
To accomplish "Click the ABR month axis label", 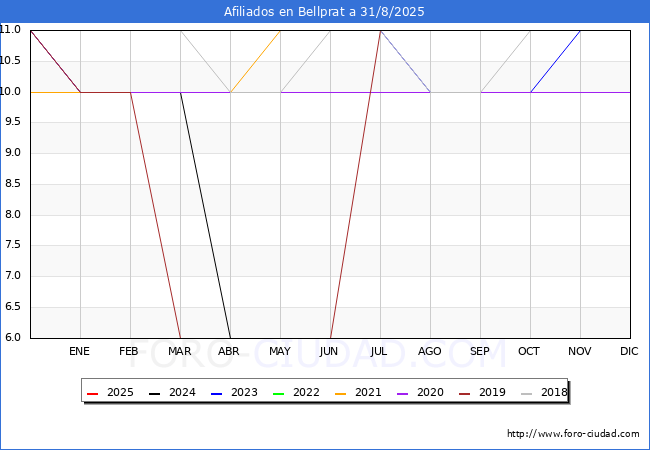I will coord(229,351).
